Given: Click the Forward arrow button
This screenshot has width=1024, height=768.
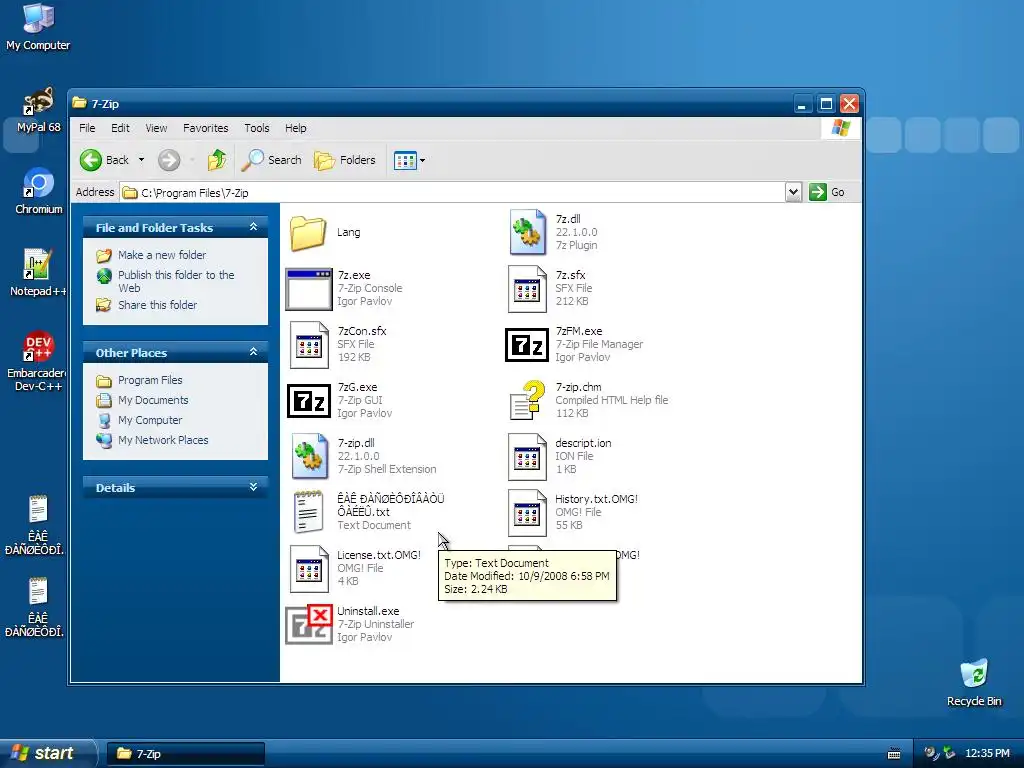Looking at the screenshot, I should click(169, 160).
